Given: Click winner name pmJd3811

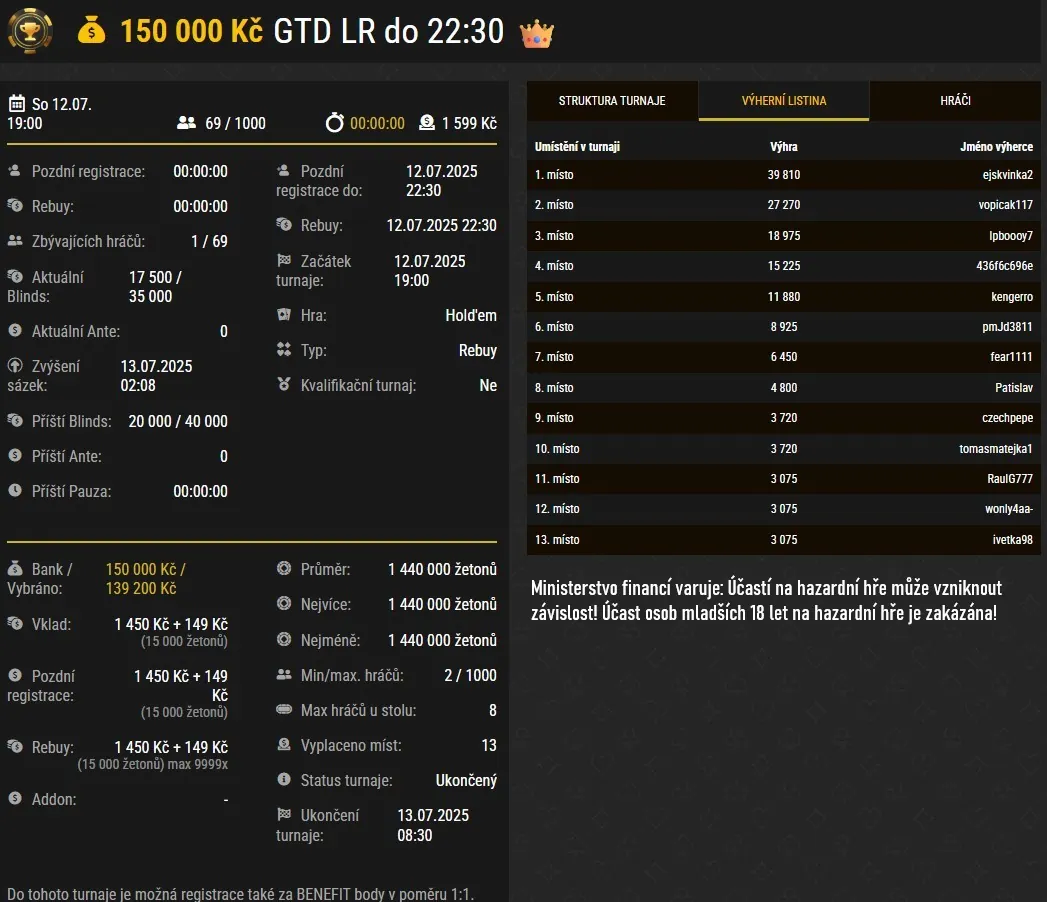Looking at the screenshot, I should (1008, 326).
